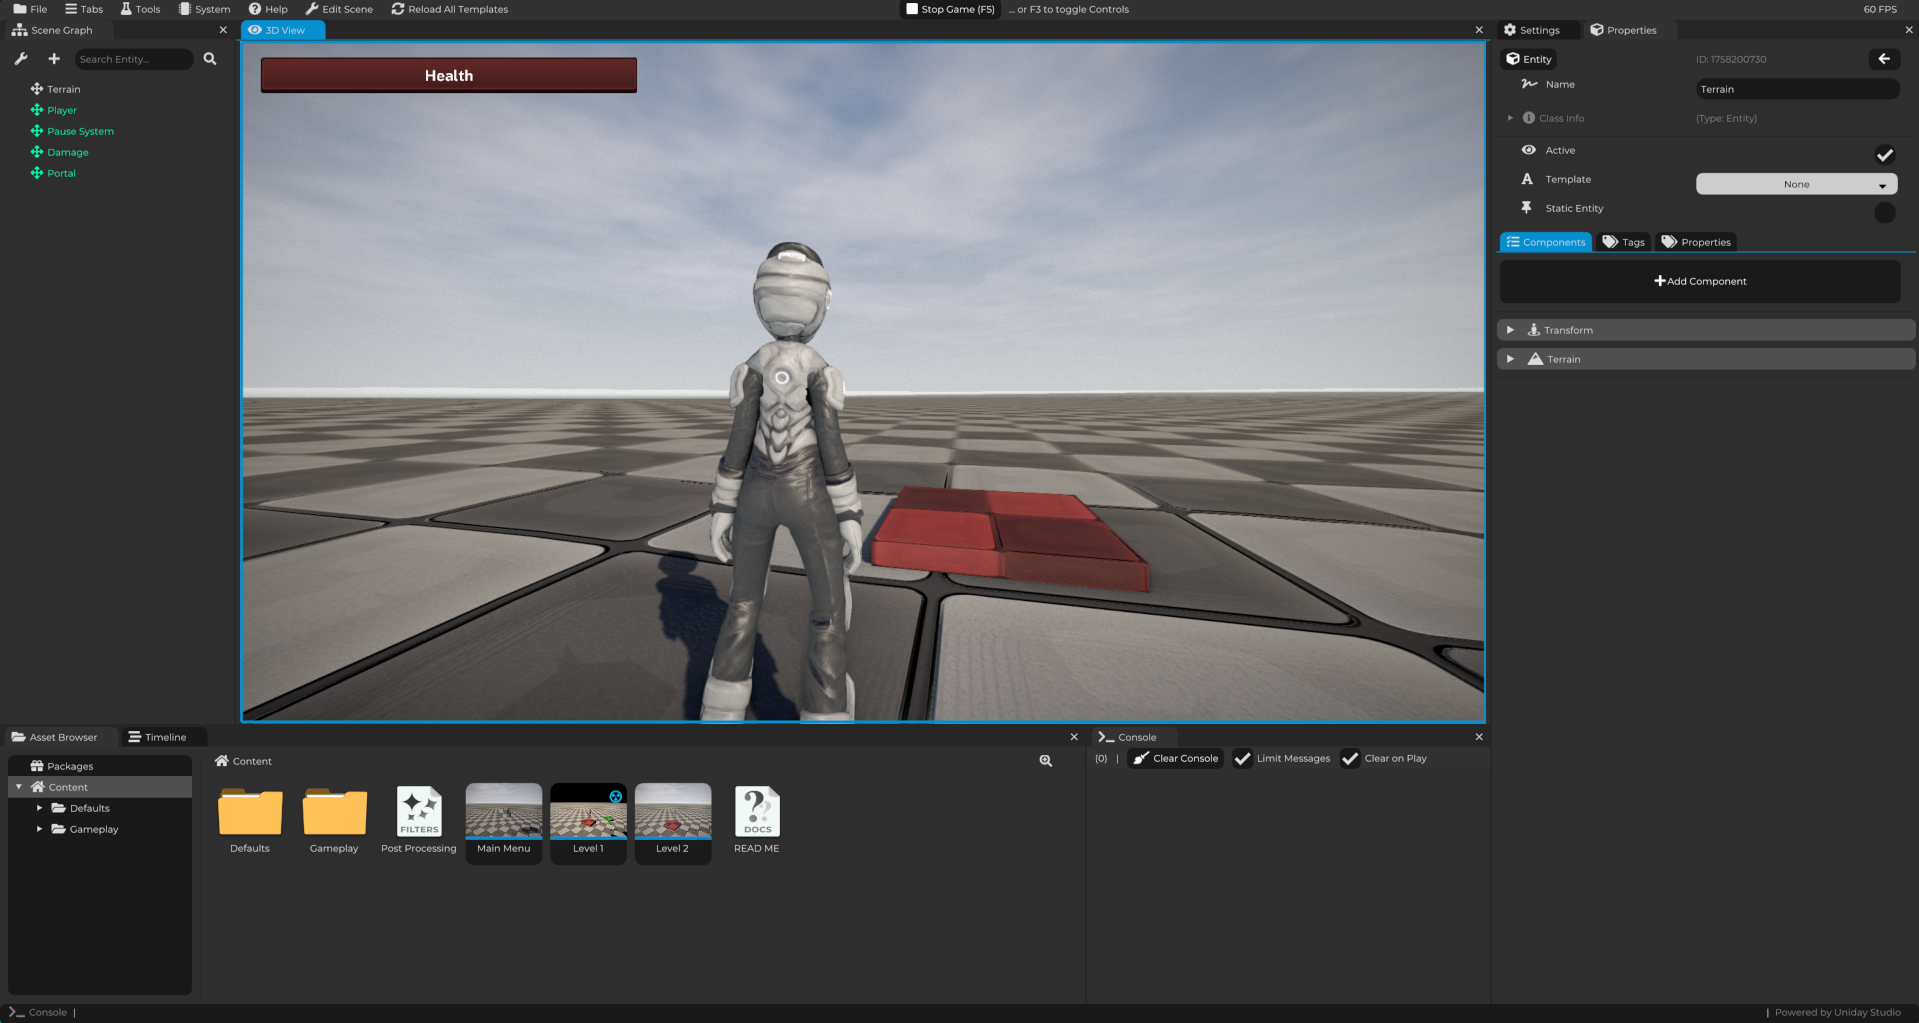
Task: Click the Clear Console button
Action: coord(1175,758)
